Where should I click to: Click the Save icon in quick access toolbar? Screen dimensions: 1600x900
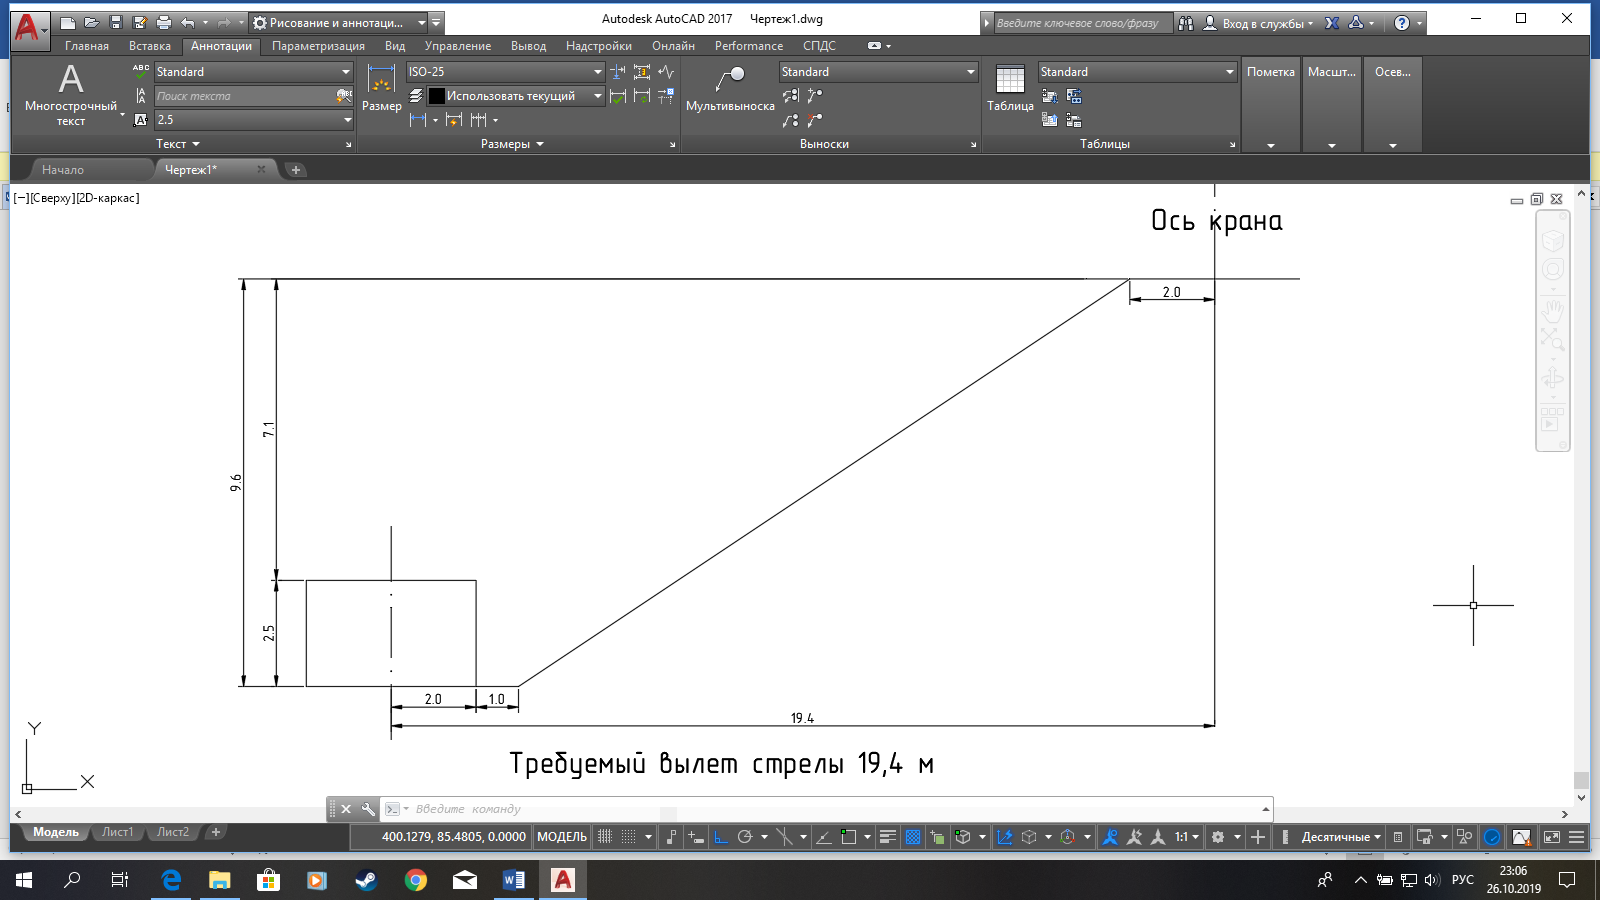(x=116, y=22)
